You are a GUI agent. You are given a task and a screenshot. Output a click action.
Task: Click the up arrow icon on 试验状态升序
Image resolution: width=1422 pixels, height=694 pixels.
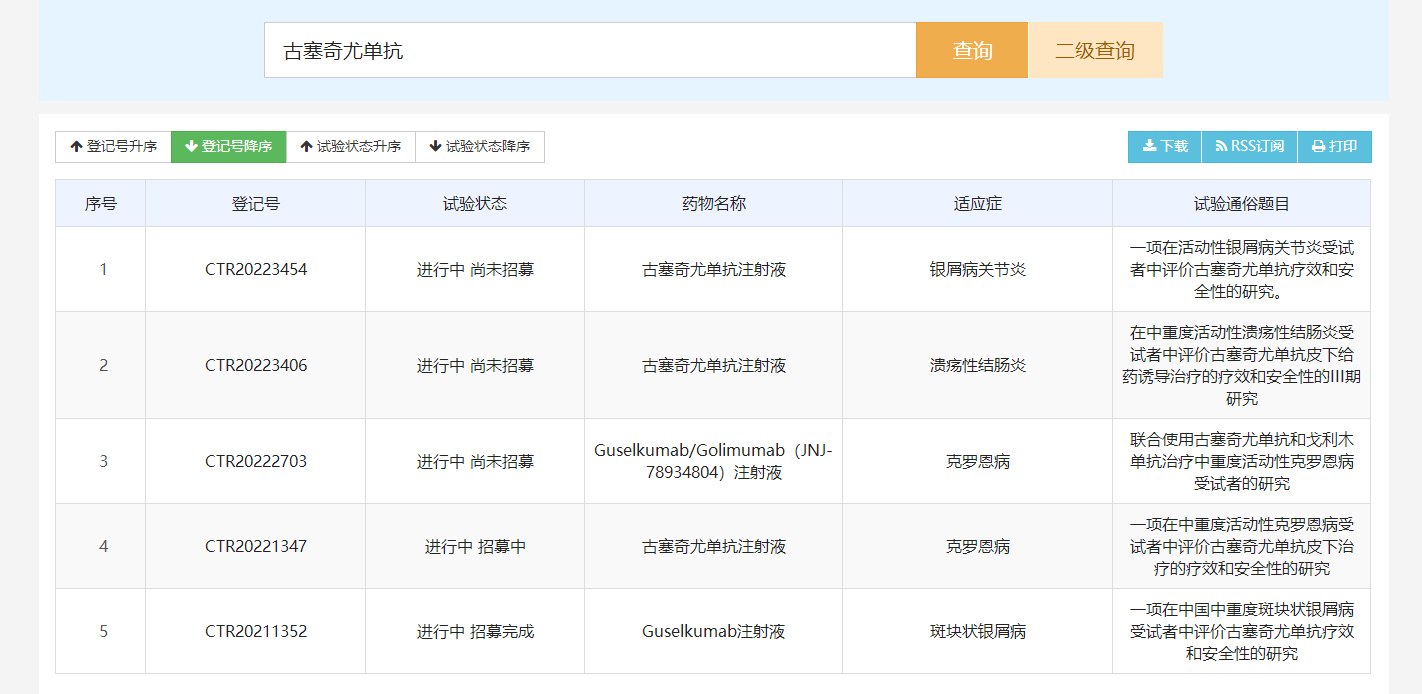[305, 147]
